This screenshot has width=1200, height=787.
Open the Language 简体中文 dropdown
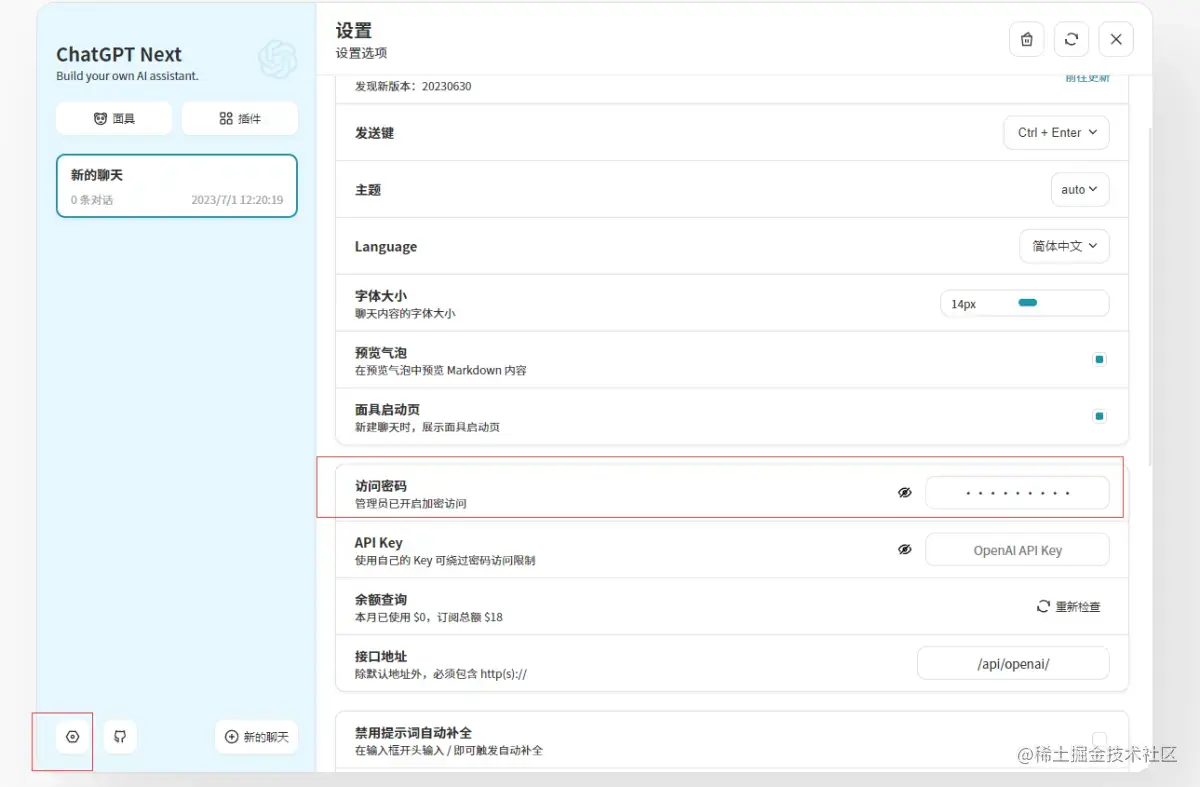pyautogui.click(x=1064, y=246)
